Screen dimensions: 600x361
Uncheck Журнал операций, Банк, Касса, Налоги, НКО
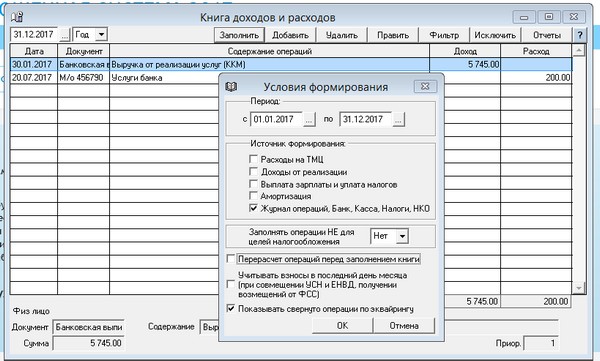pos(253,208)
